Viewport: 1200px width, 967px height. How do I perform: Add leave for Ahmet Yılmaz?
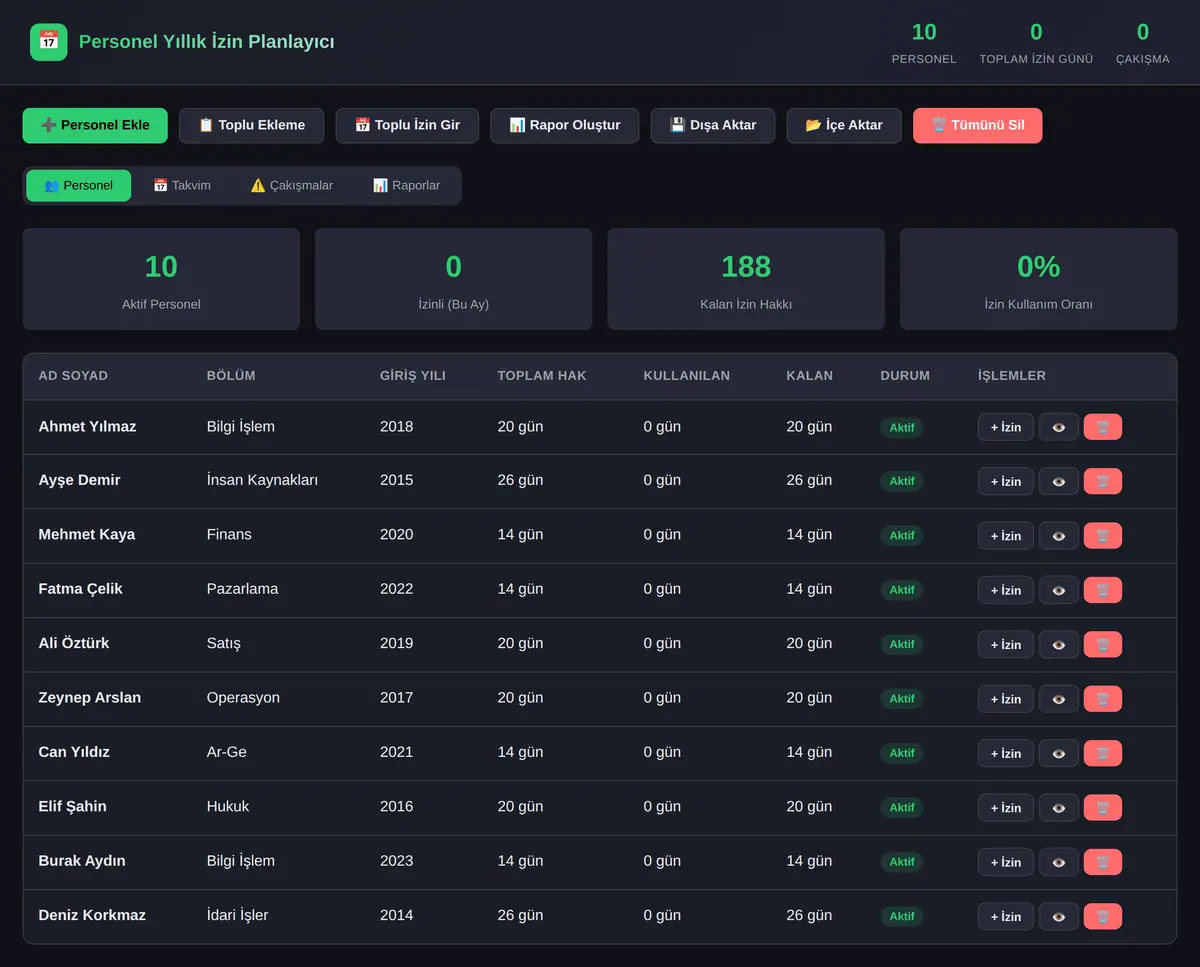tap(1006, 427)
